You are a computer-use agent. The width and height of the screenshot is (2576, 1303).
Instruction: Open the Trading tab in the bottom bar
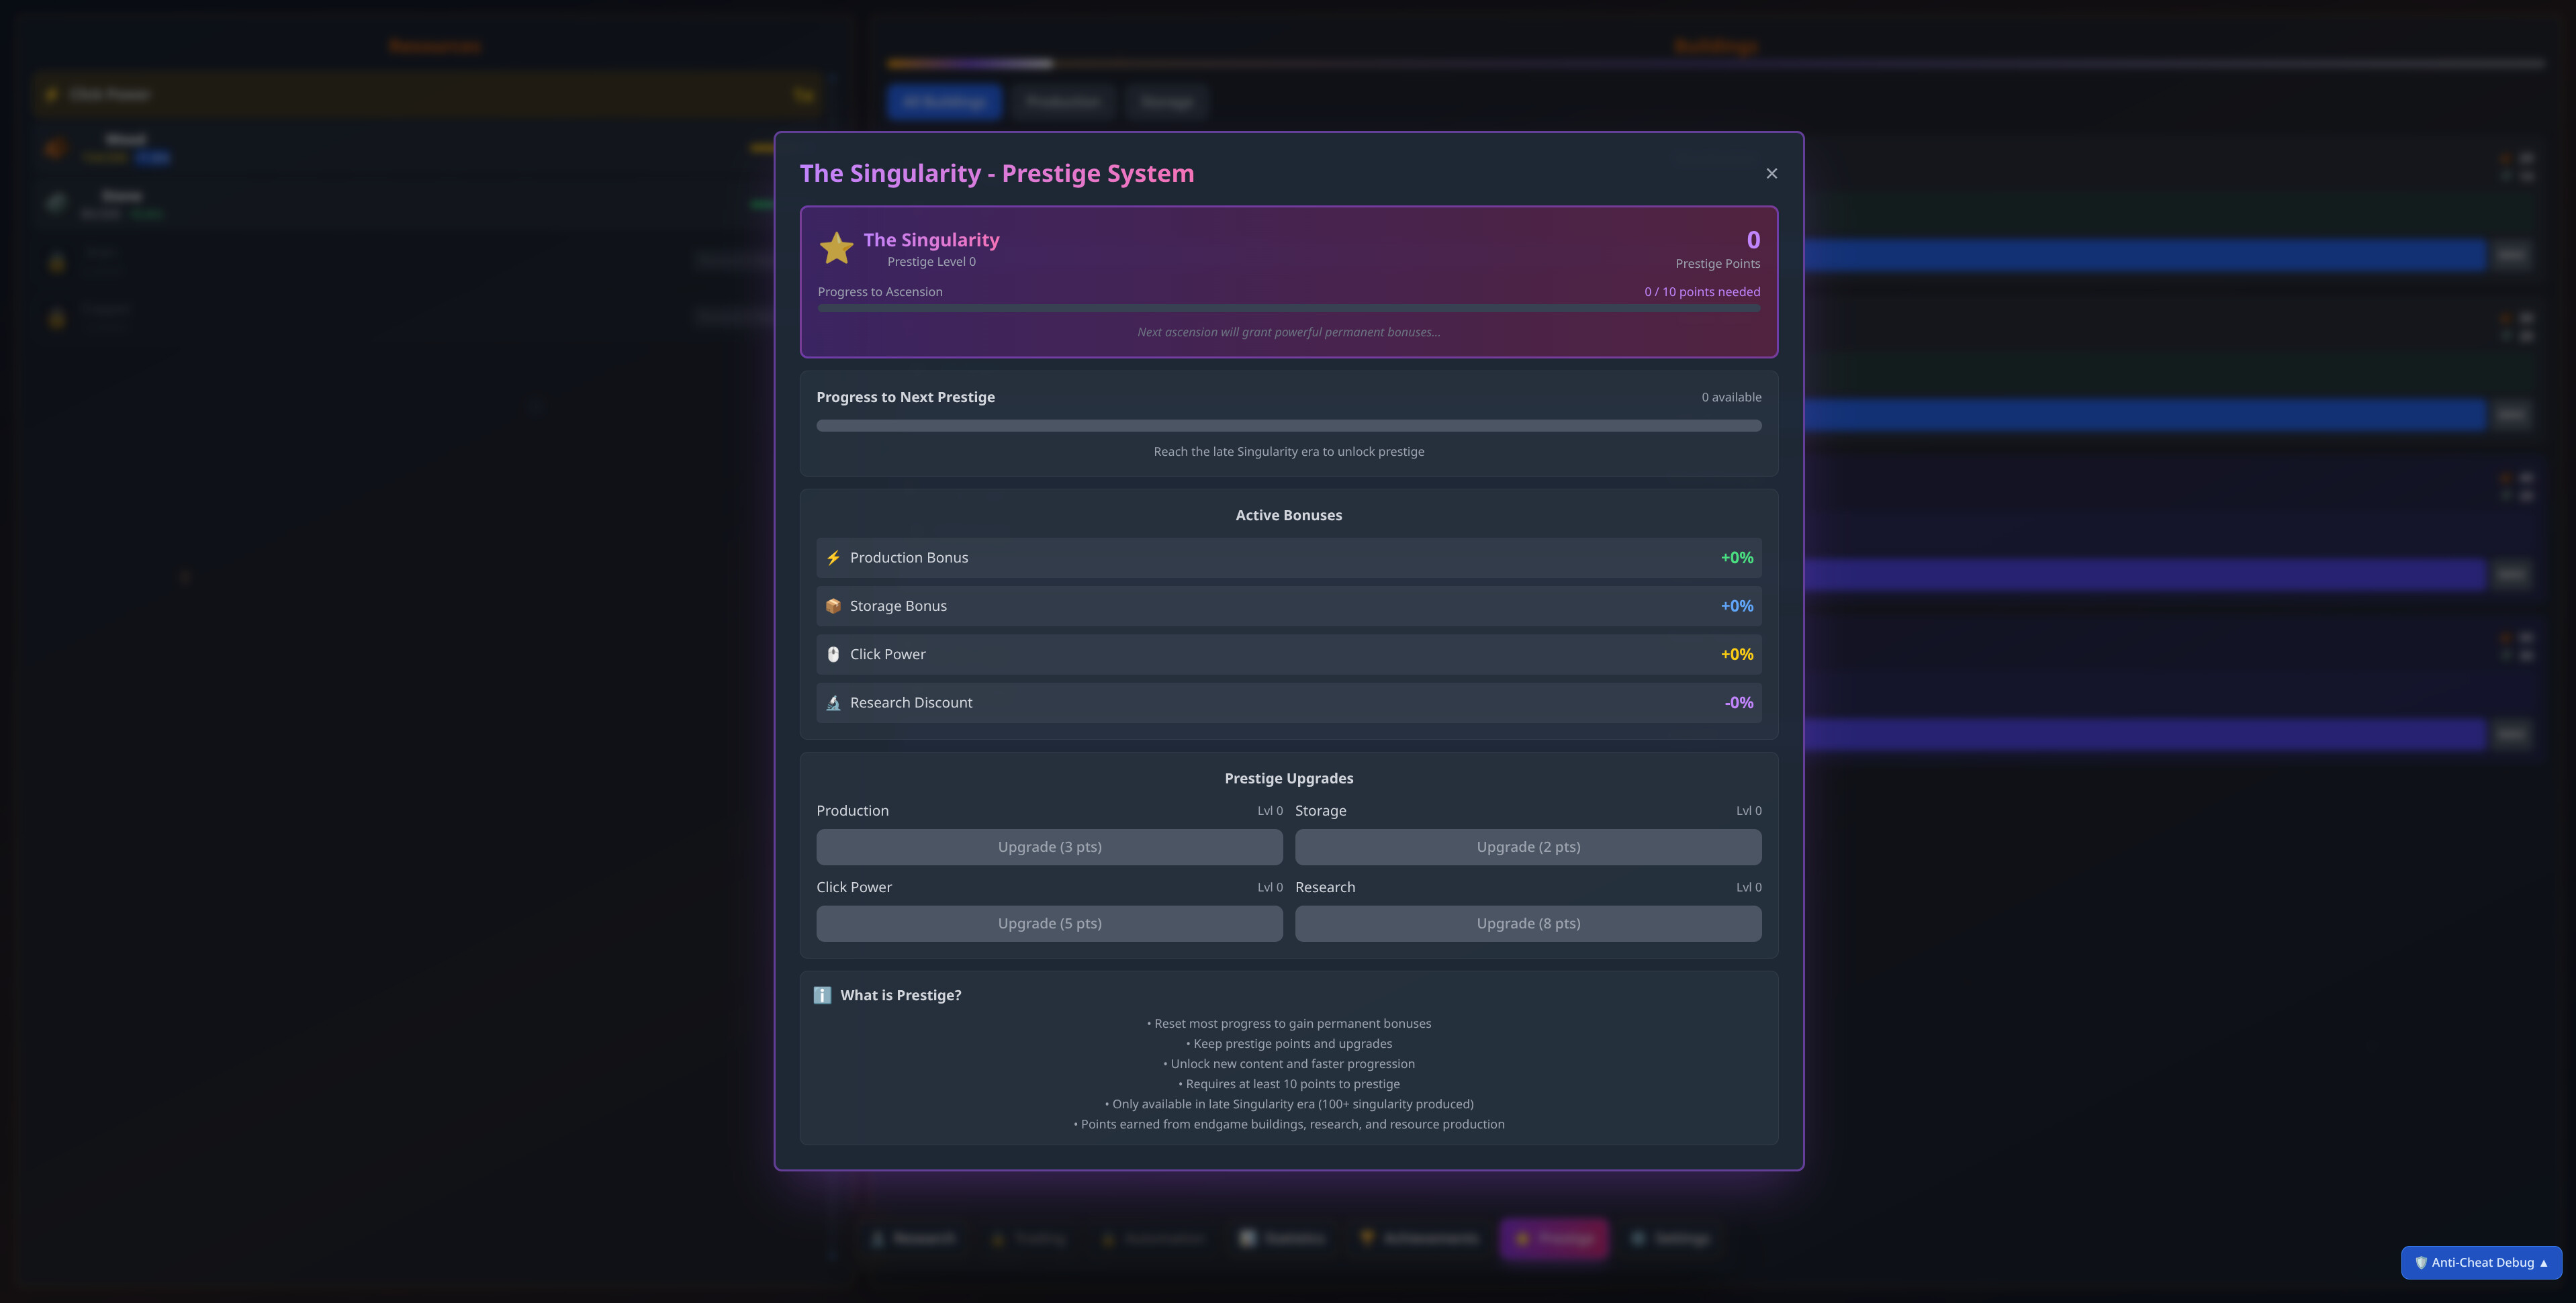(x=1030, y=1238)
